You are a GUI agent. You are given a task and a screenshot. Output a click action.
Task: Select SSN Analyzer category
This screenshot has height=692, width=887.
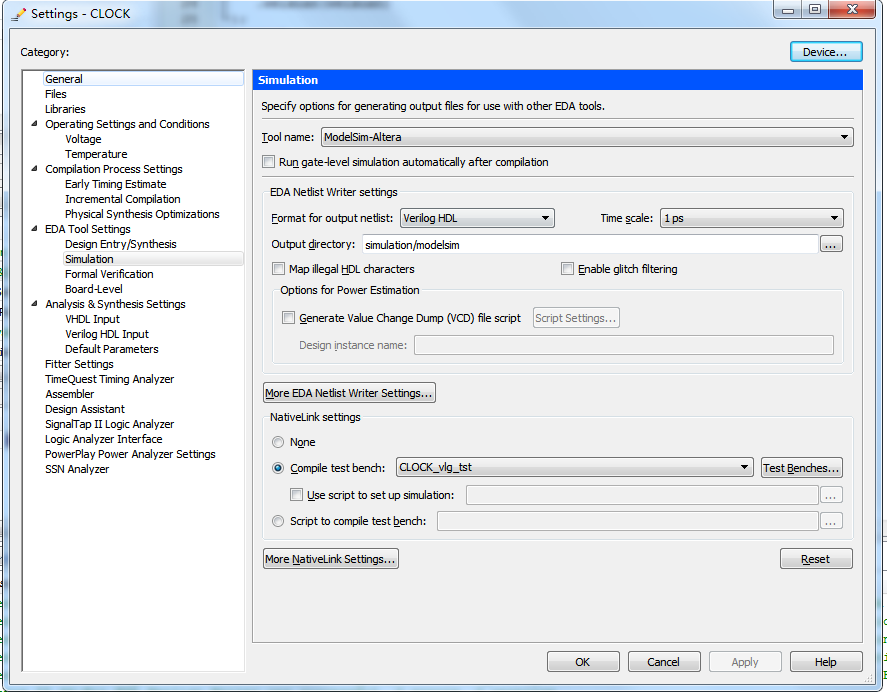coord(77,469)
